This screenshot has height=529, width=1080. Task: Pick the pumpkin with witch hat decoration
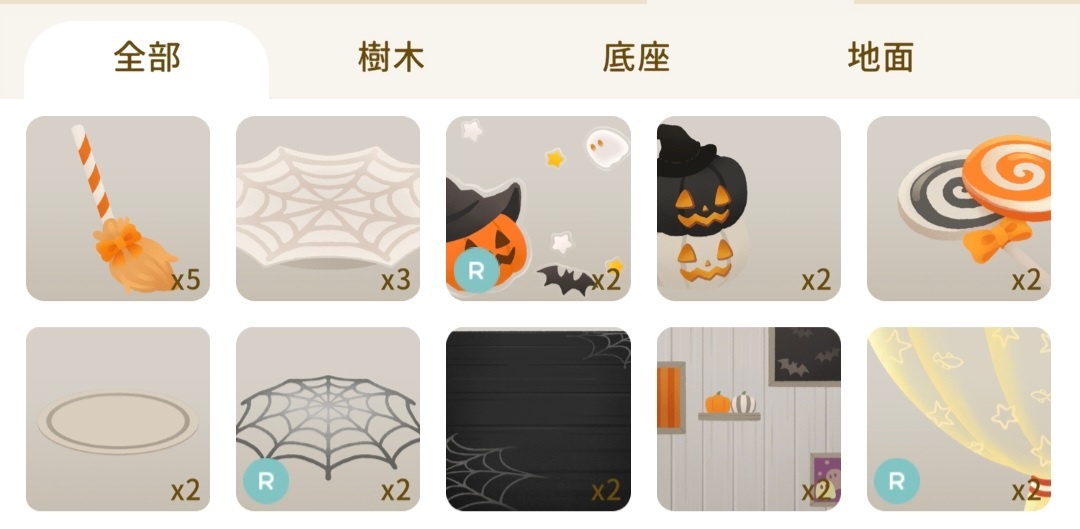click(x=538, y=208)
